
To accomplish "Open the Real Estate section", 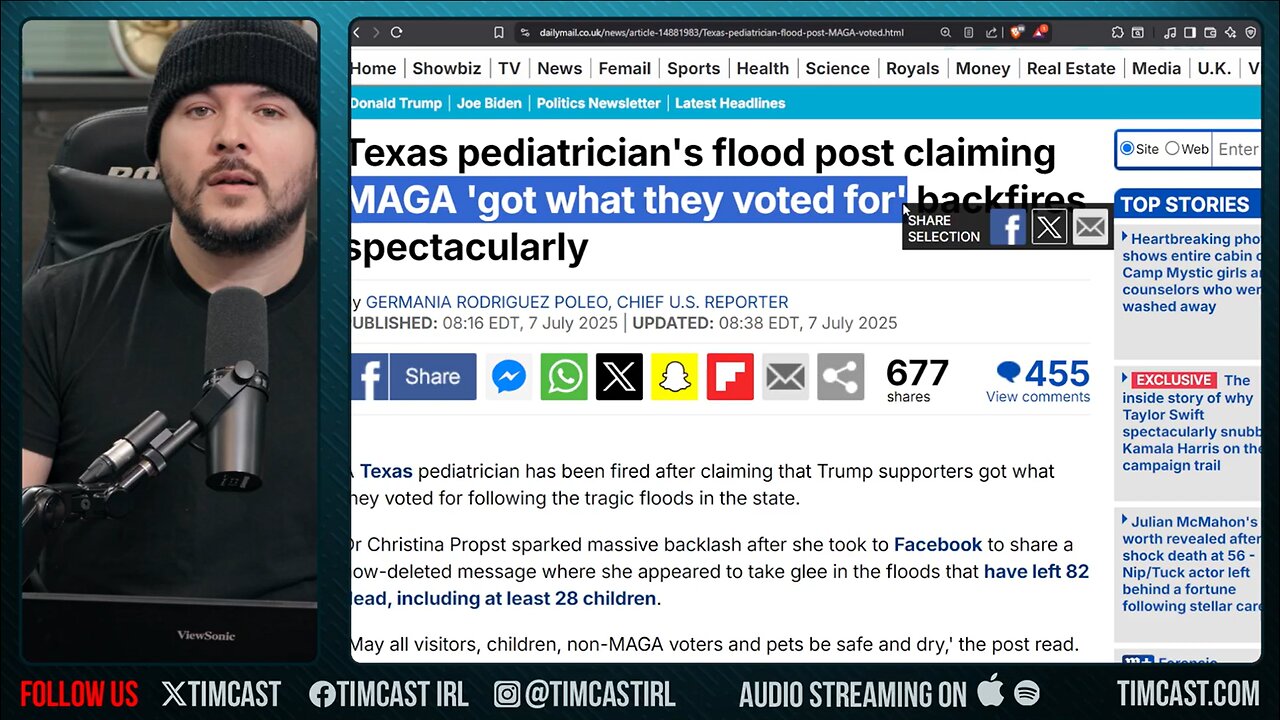I will pos(1071,68).
